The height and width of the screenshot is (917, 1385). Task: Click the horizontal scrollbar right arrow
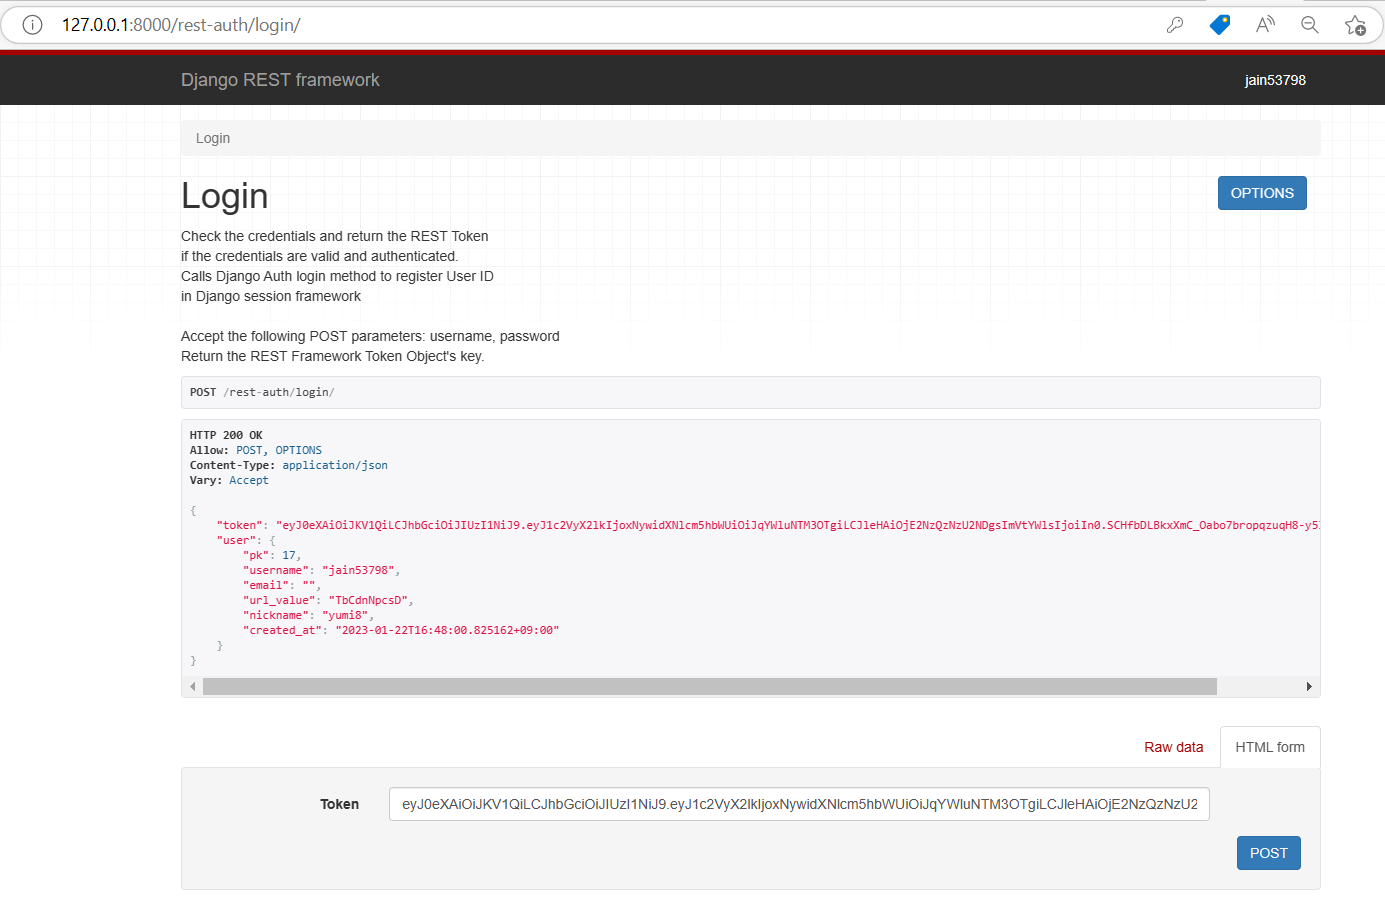1309,686
